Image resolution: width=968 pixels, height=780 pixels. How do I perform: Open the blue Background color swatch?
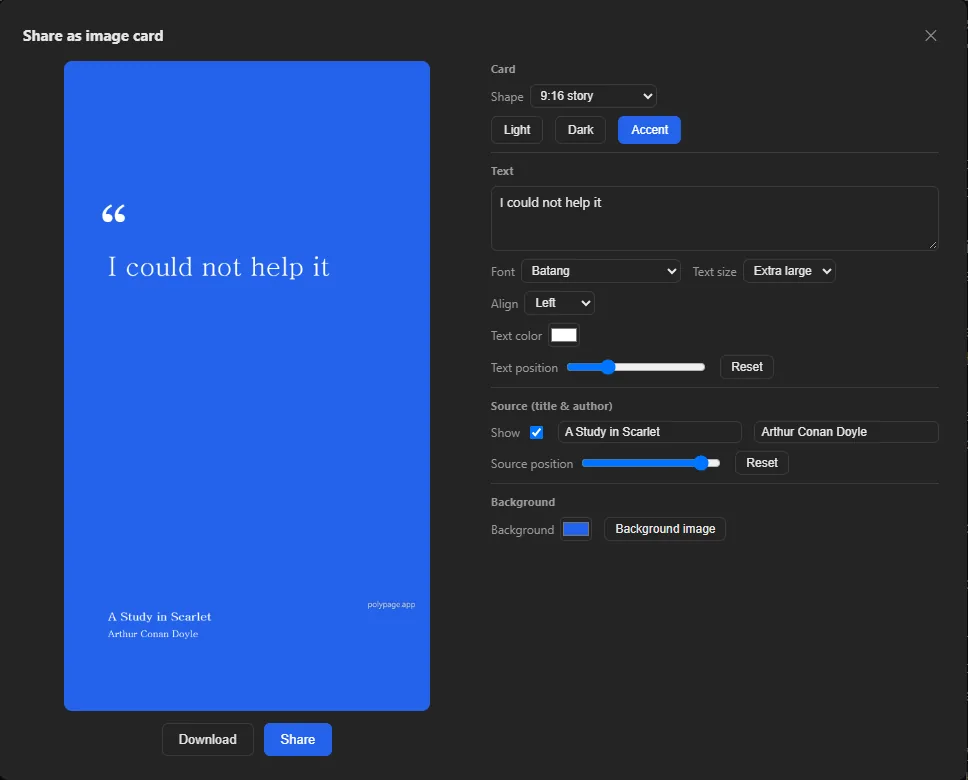[x=576, y=529]
